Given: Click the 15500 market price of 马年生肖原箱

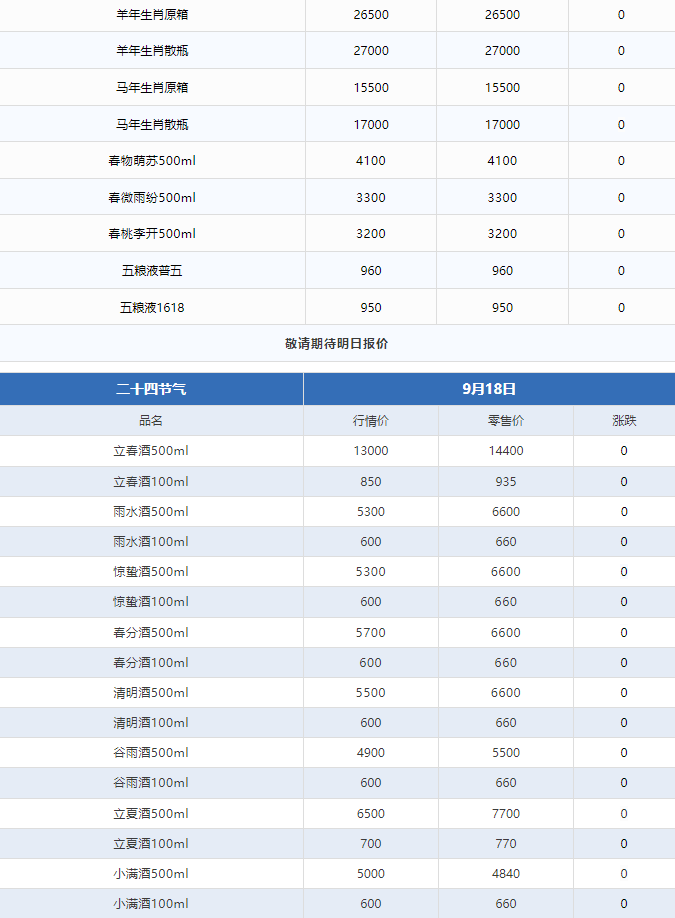Looking at the screenshot, I should pyautogui.click(x=371, y=88).
